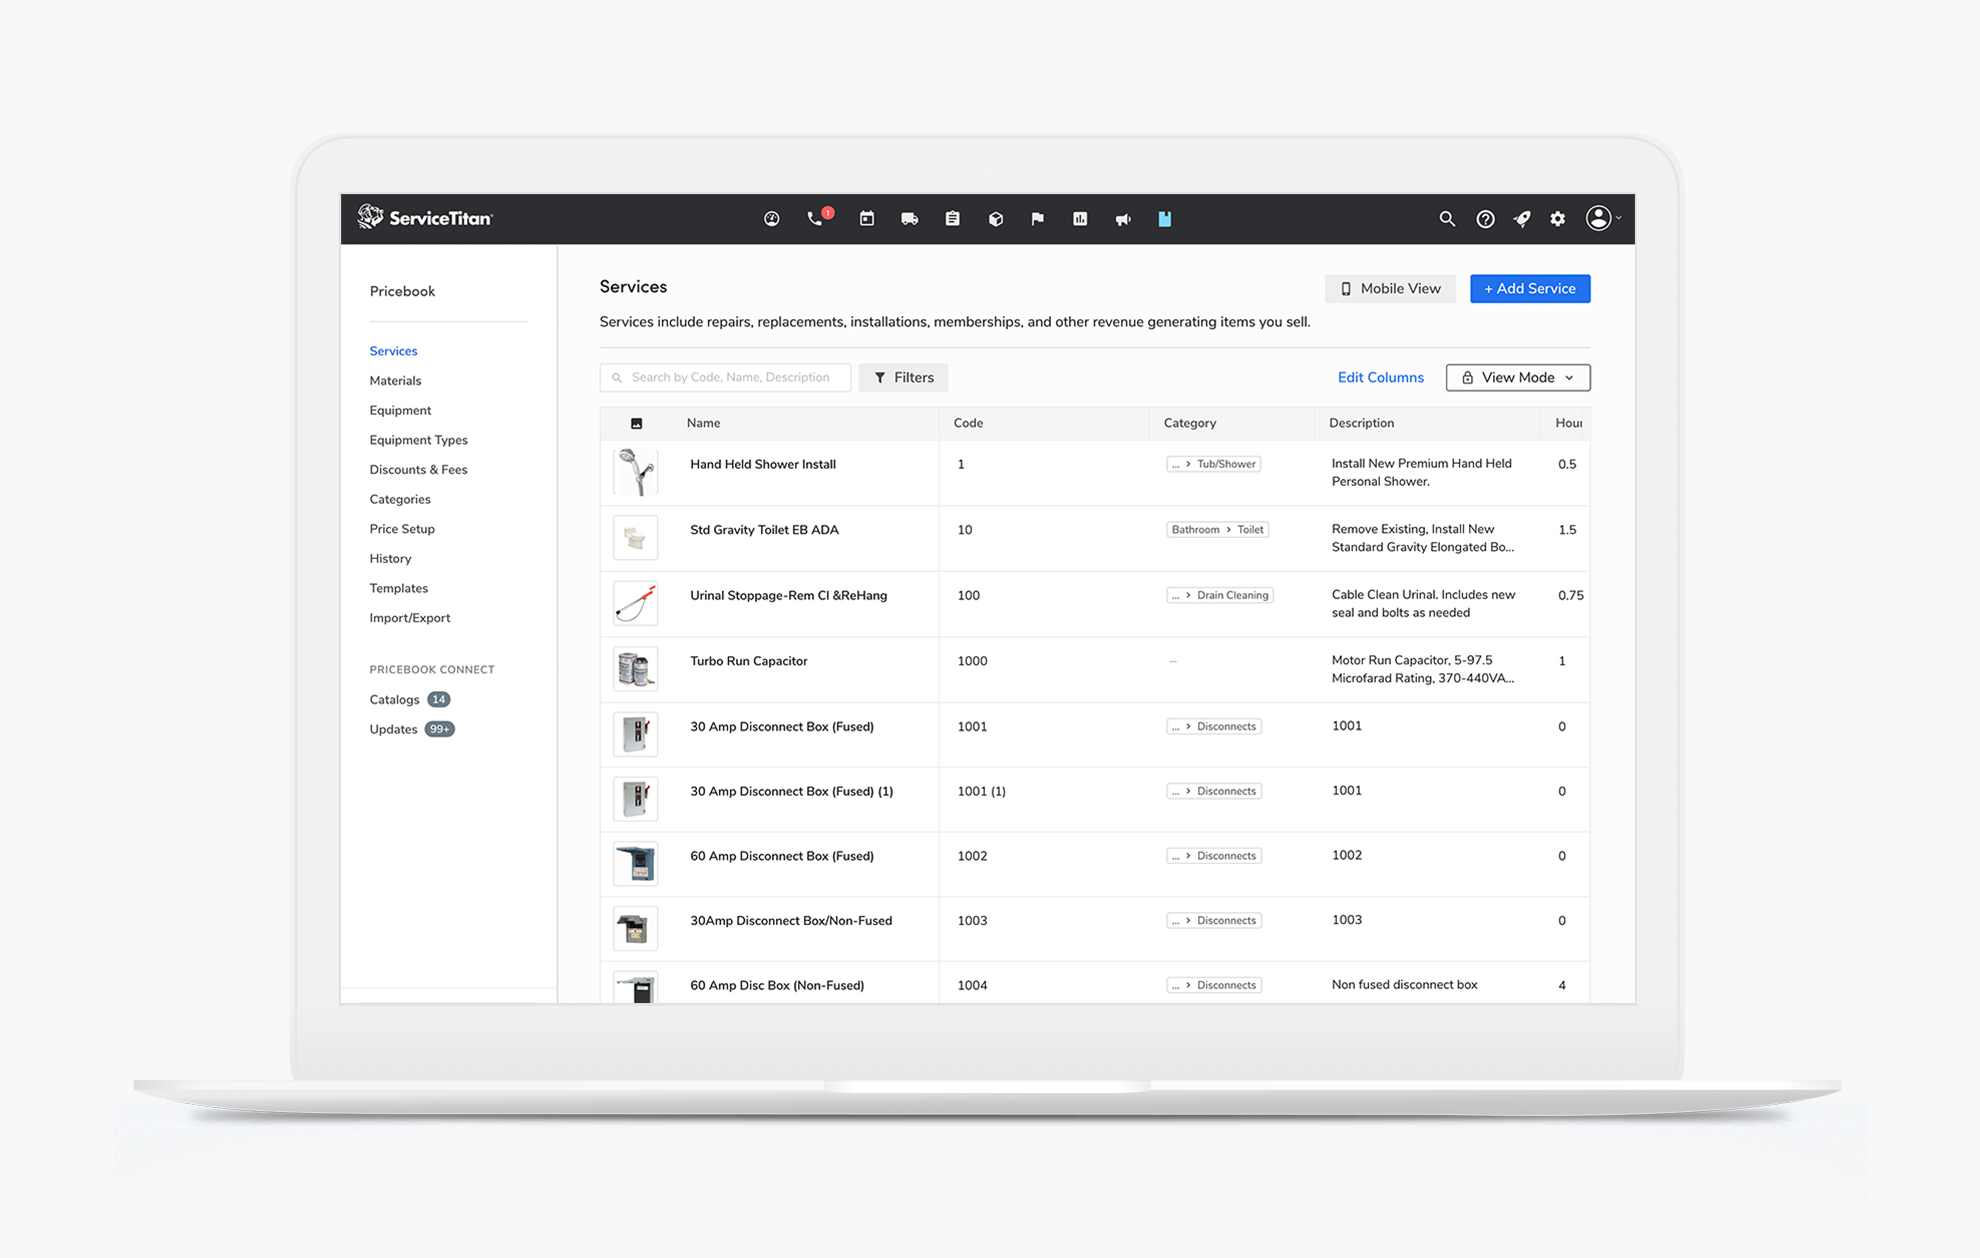
Task: Click the reports bar chart icon
Action: point(1080,219)
